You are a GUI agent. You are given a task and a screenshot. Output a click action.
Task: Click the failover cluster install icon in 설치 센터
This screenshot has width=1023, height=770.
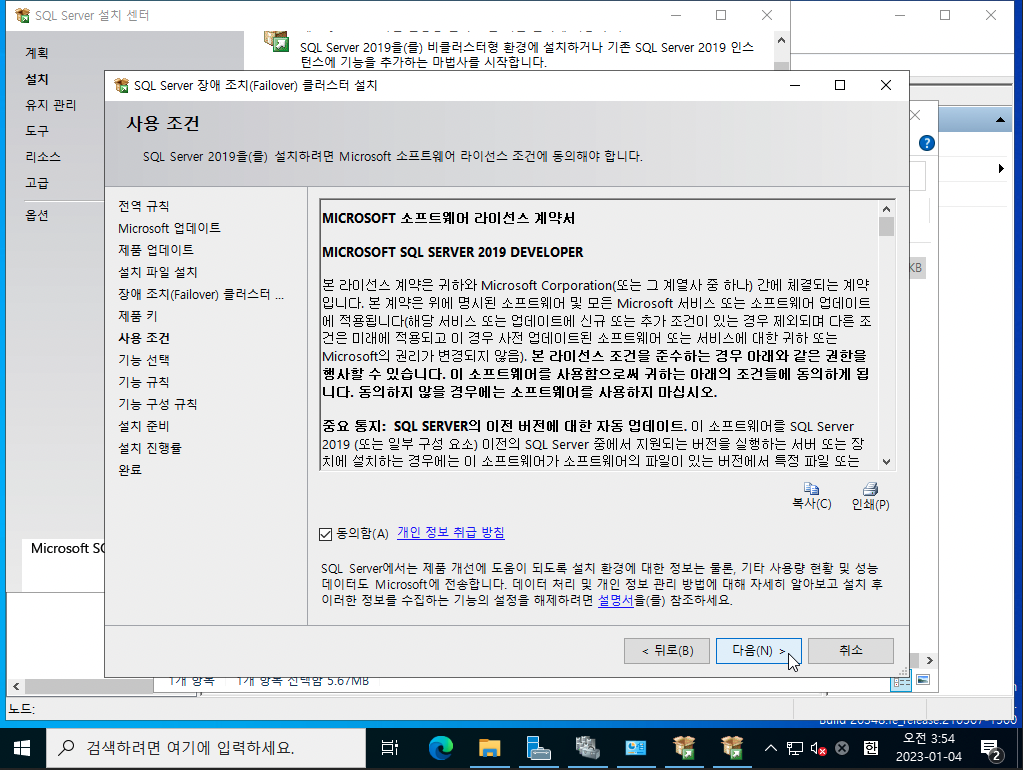click(x=276, y=41)
